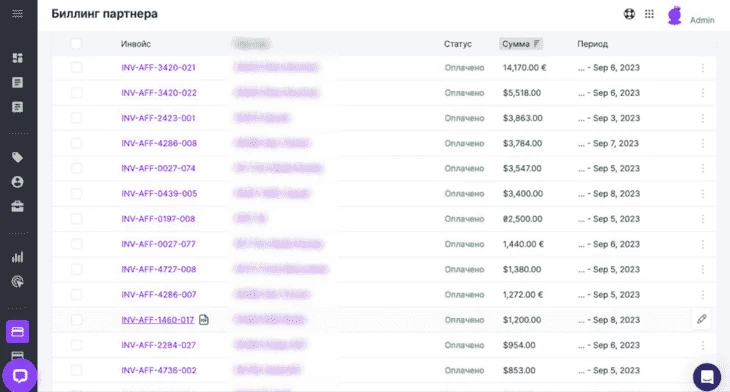Click the price tag icon in sidebar
The width and height of the screenshot is (730, 392).
(17, 157)
